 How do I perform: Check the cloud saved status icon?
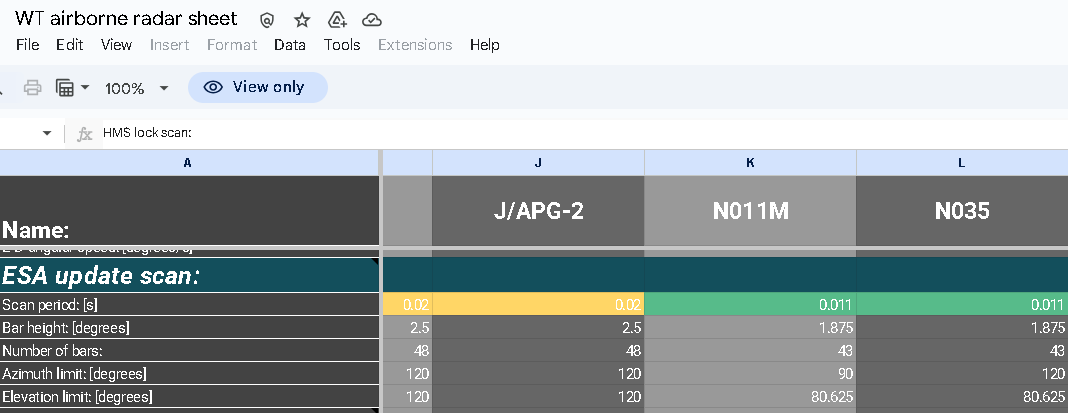(372, 20)
